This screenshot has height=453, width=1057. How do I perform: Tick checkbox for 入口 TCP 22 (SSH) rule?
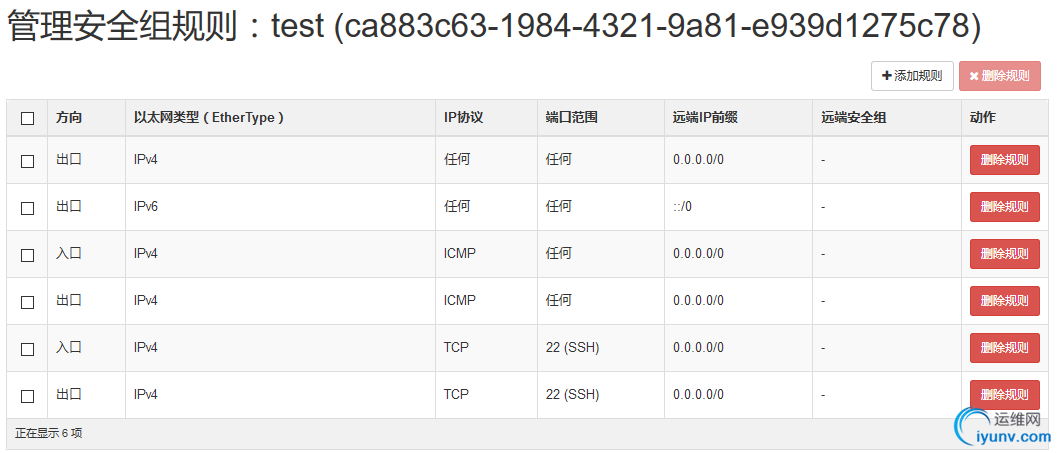pyautogui.click(x=28, y=349)
